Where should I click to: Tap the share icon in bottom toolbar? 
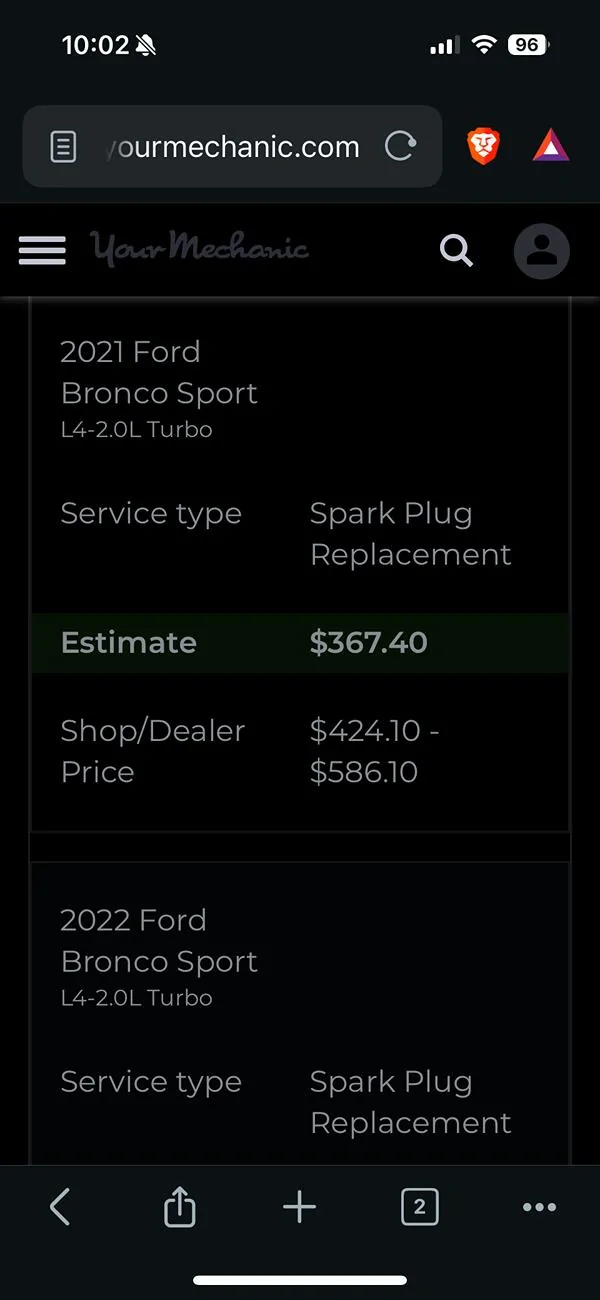[x=179, y=1207]
